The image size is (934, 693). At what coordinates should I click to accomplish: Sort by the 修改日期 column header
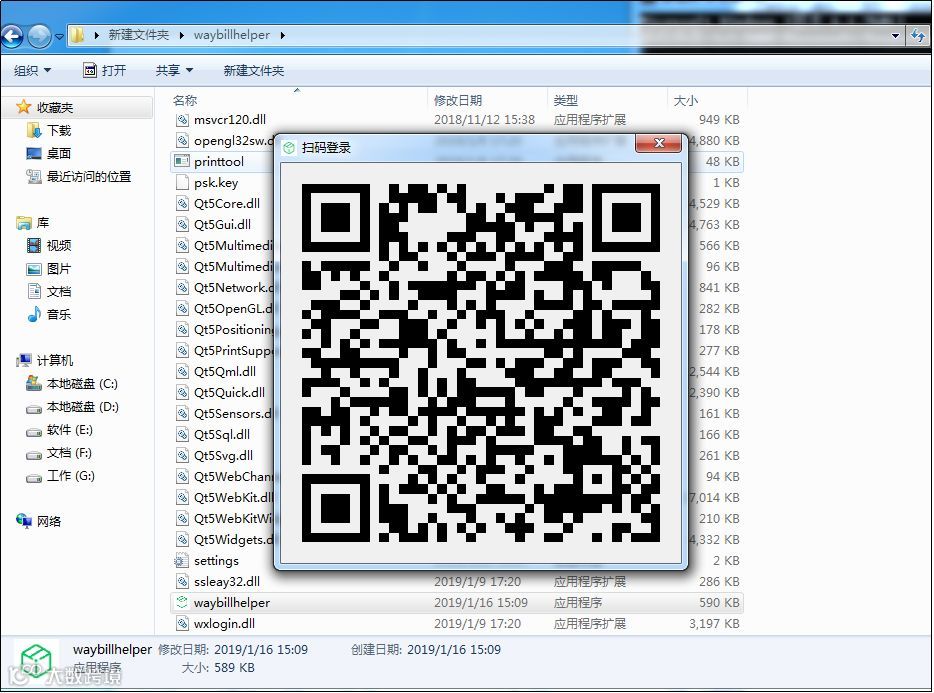[457, 100]
